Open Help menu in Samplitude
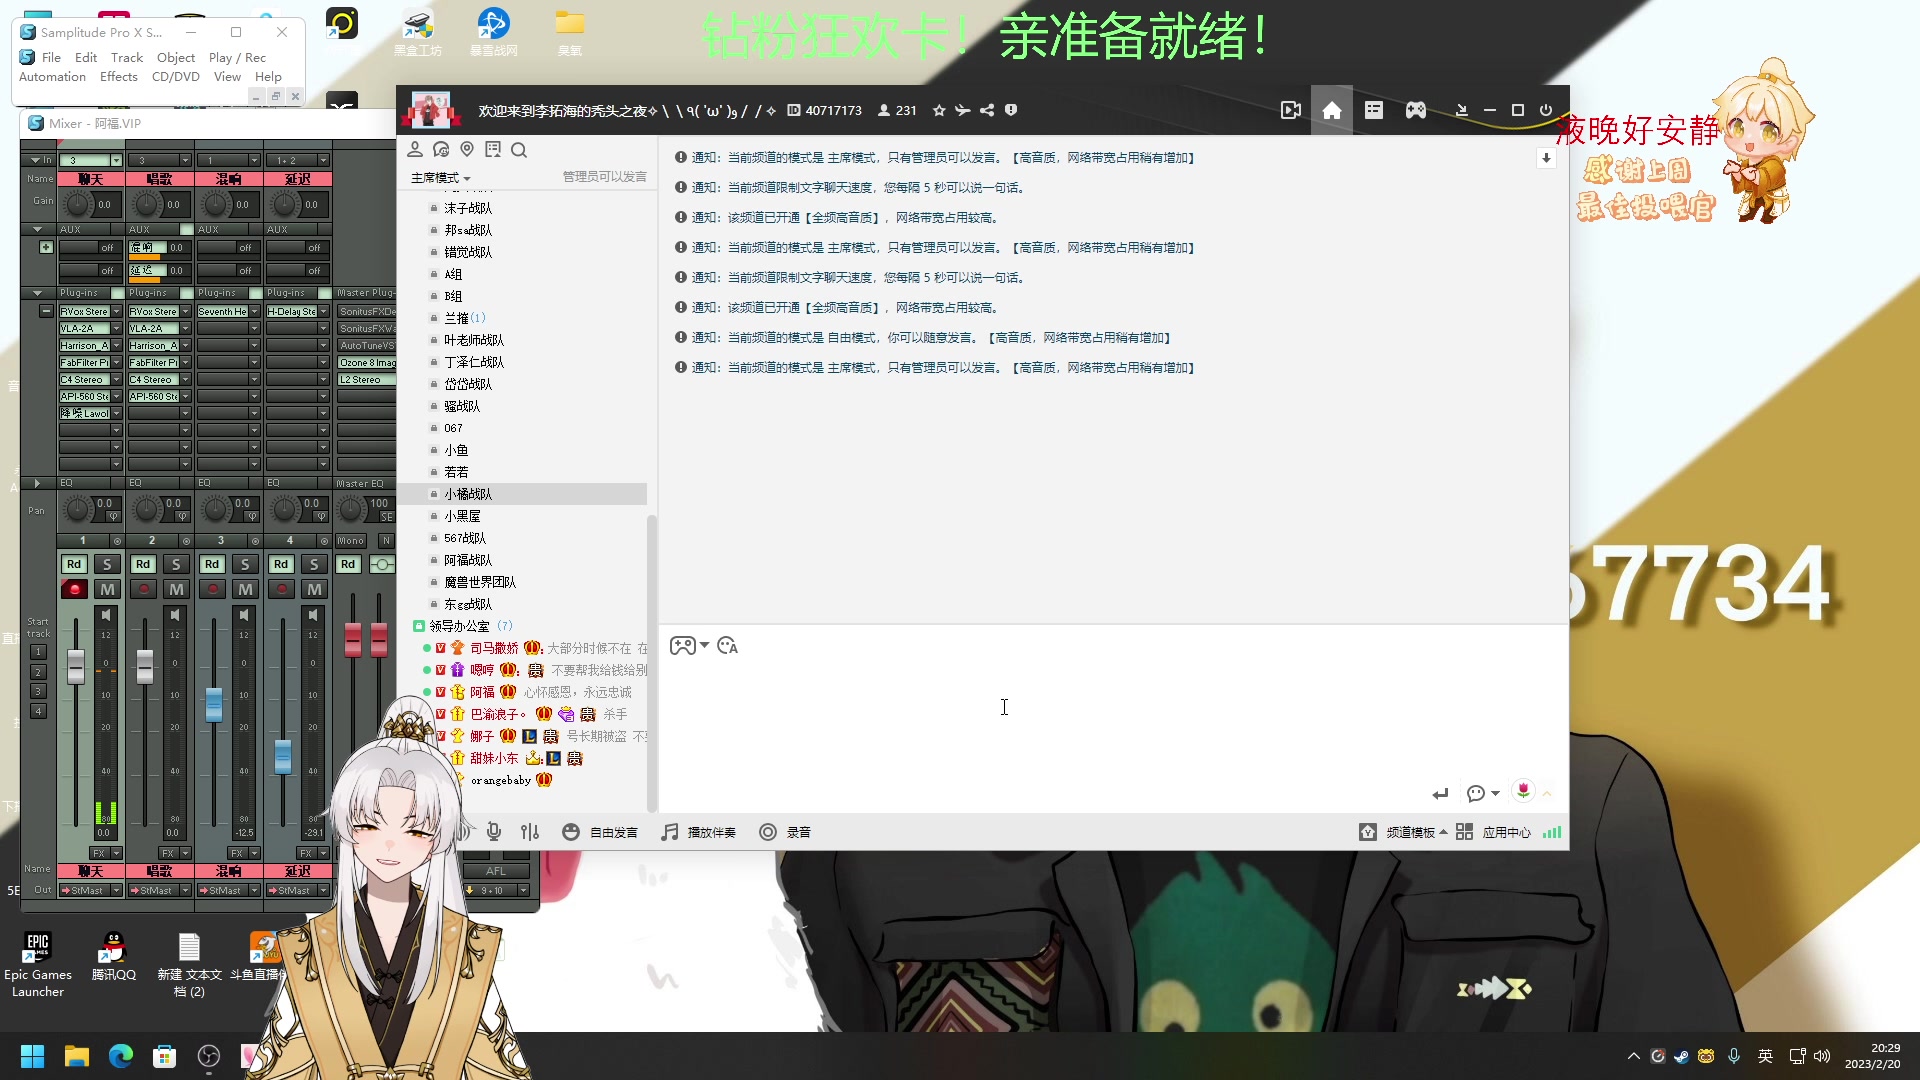1920x1080 pixels. (268, 76)
